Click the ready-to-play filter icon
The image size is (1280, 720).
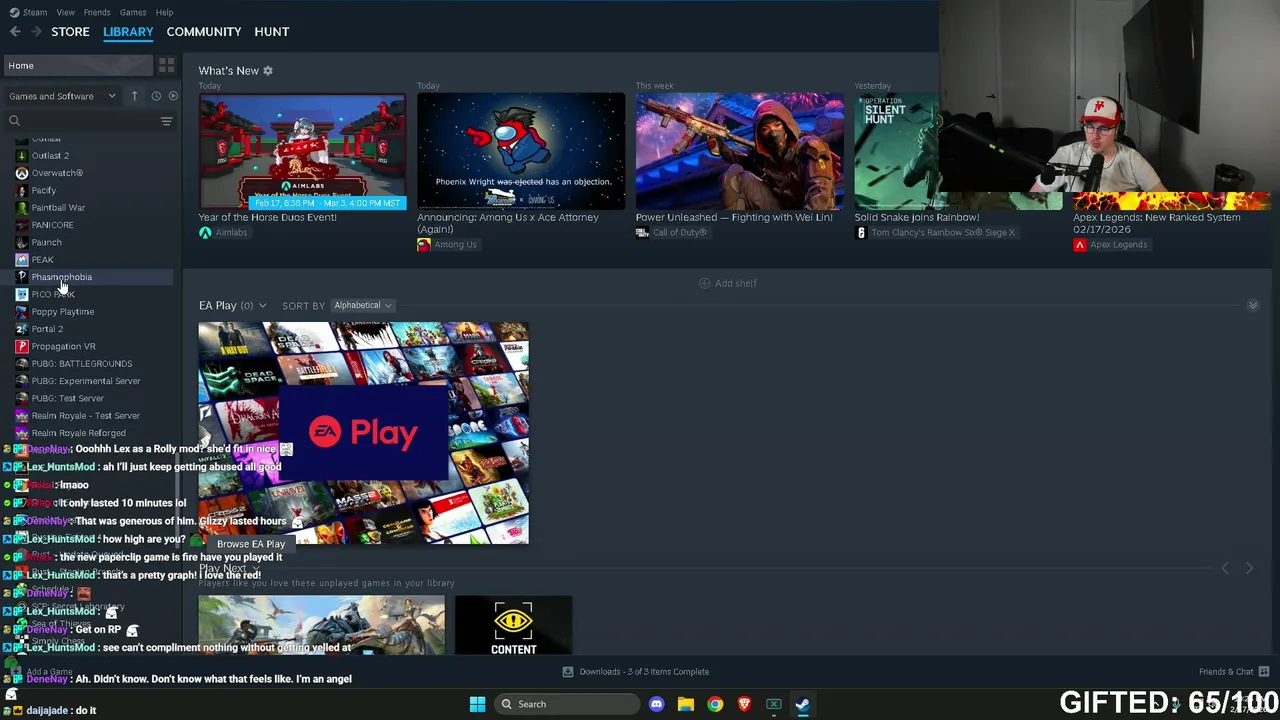point(173,96)
